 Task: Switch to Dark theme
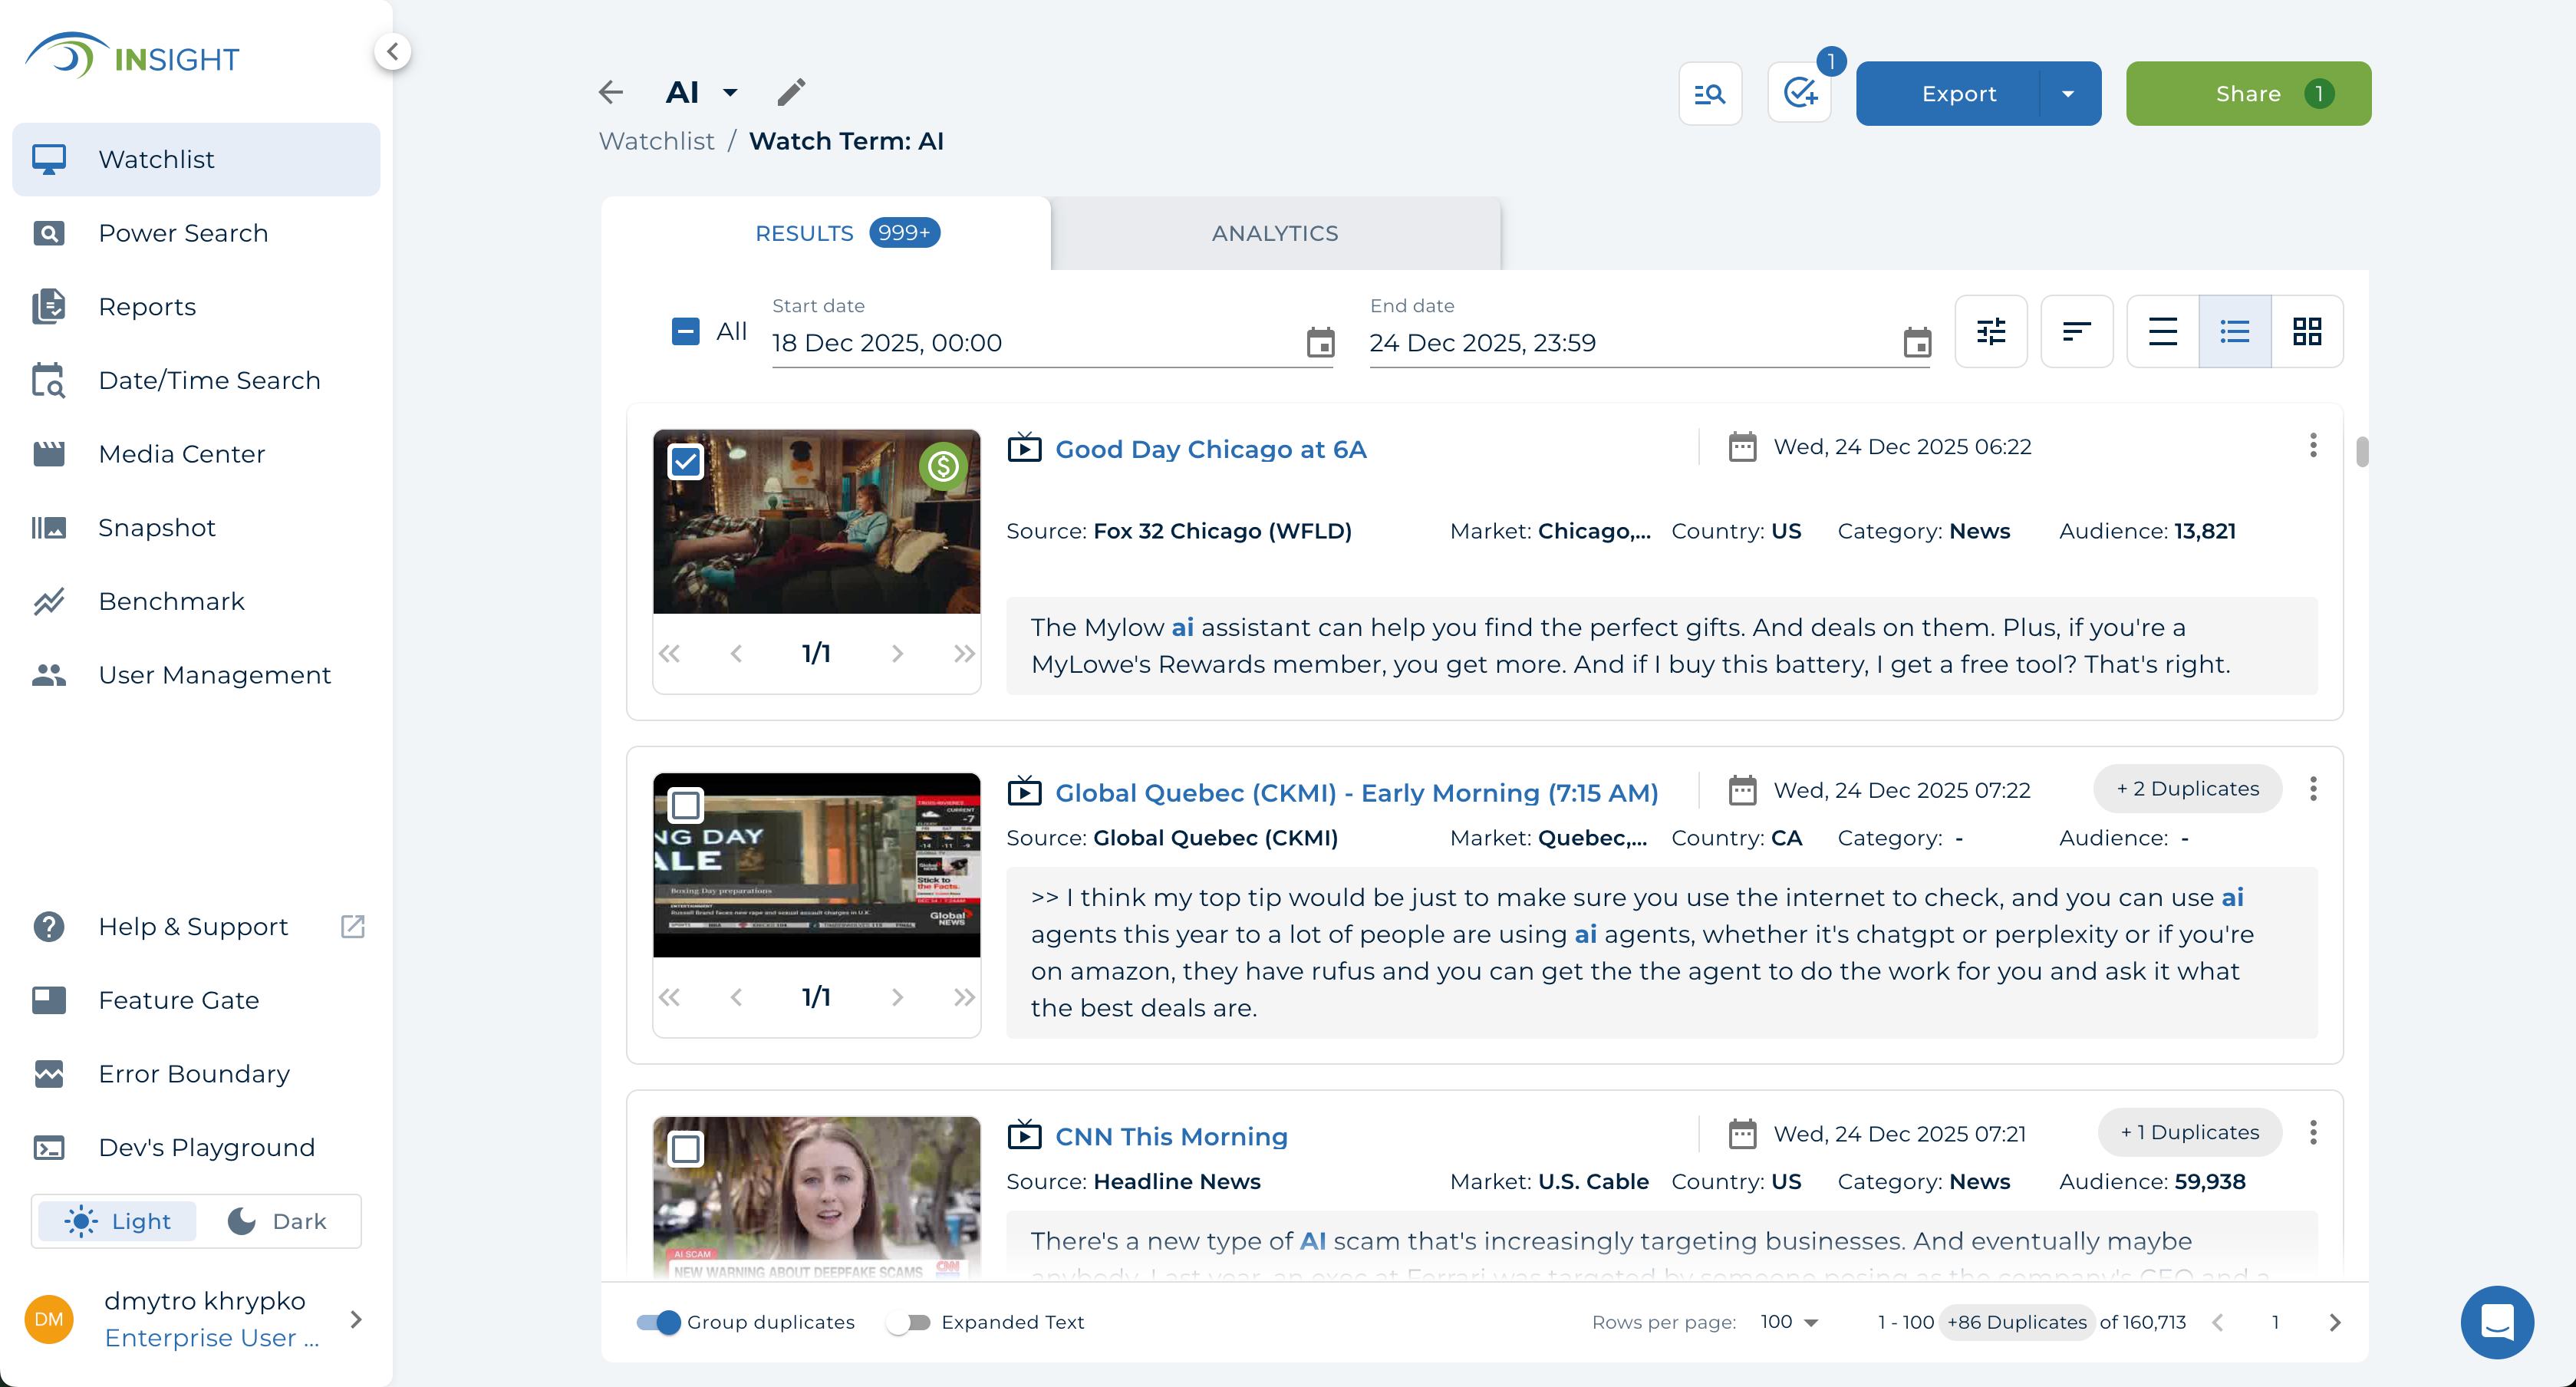click(277, 1221)
